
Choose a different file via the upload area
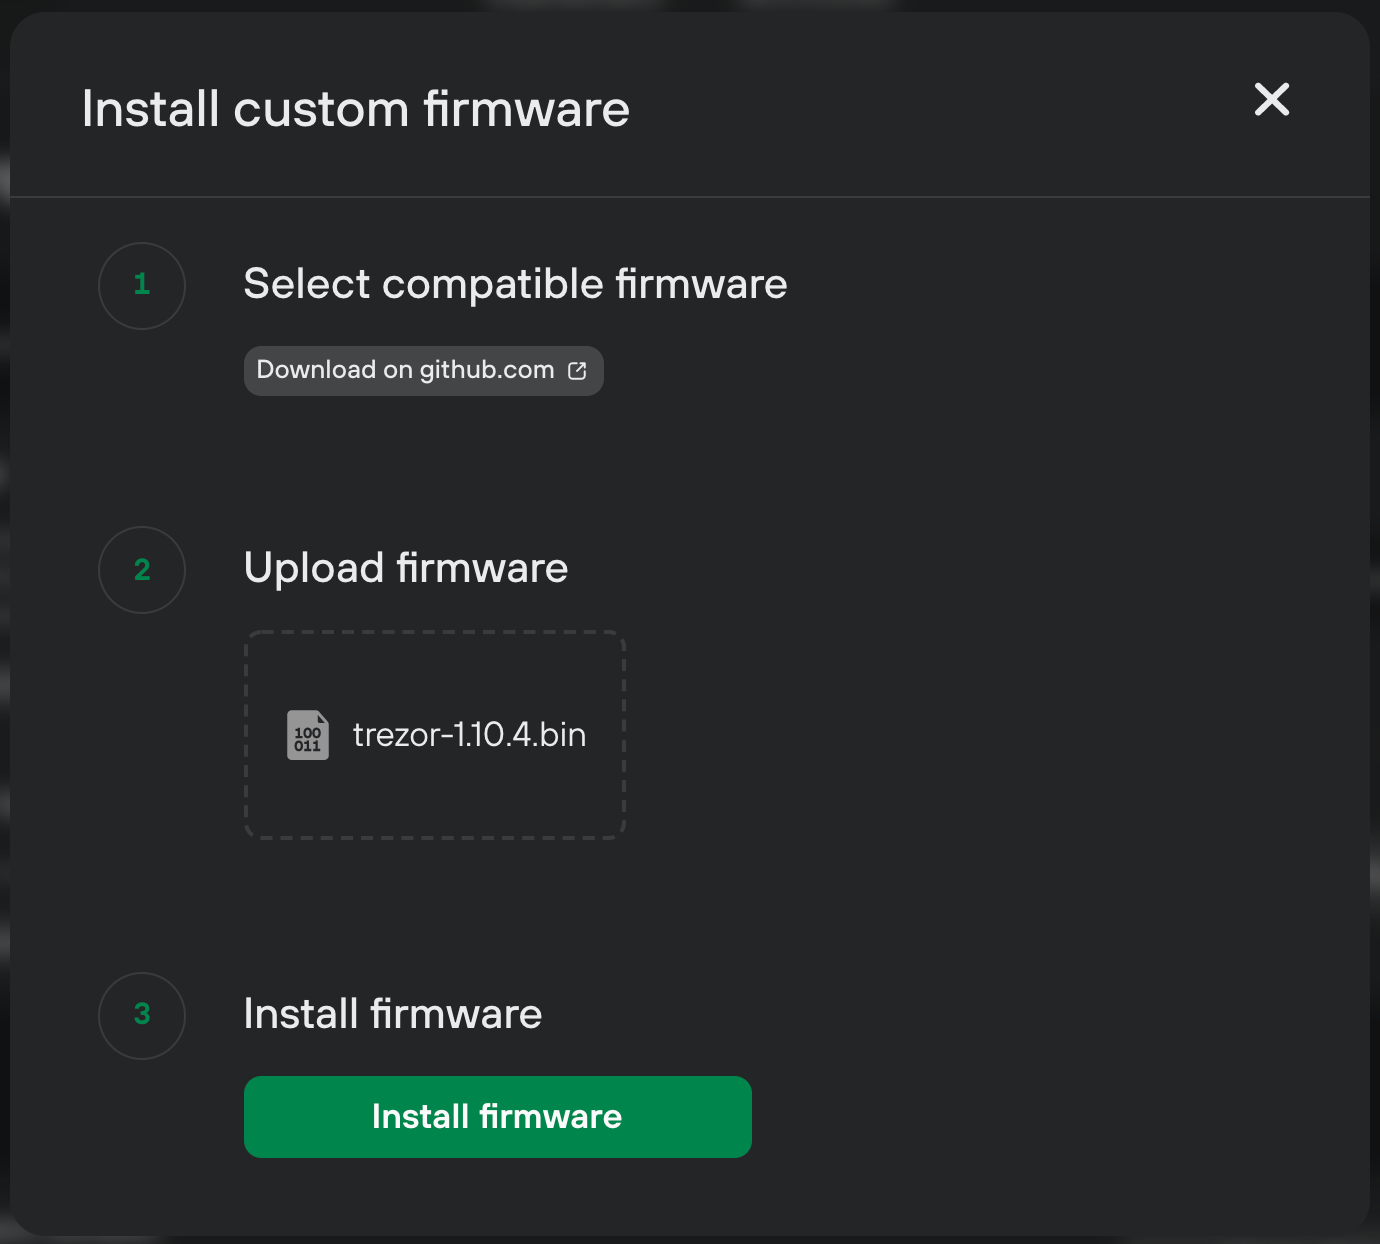[x=435, y=735]
